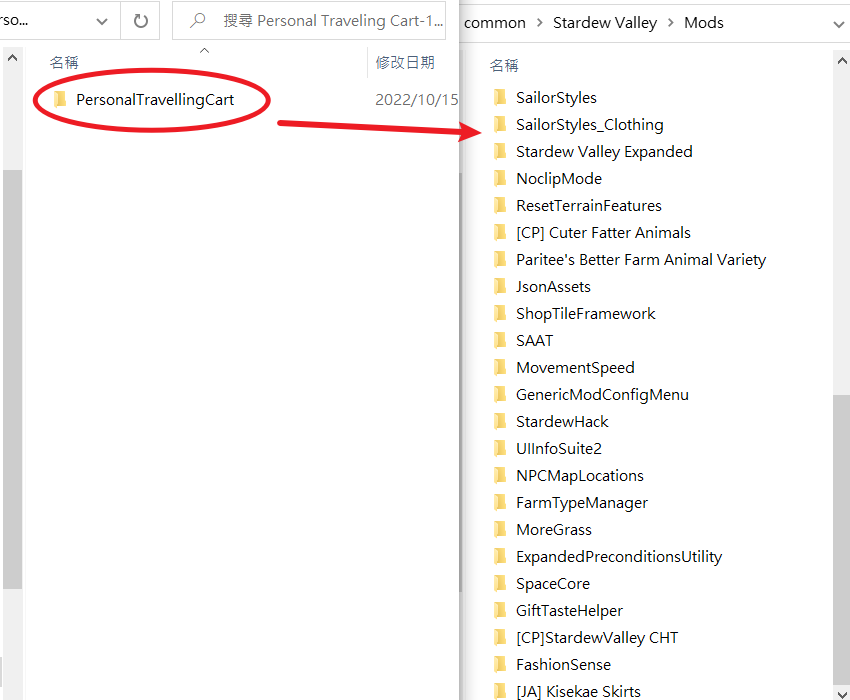This screenshot has width=850, height=700.
Task: Sort by the 名稱 column in the left window
Action: click(64, 63)
